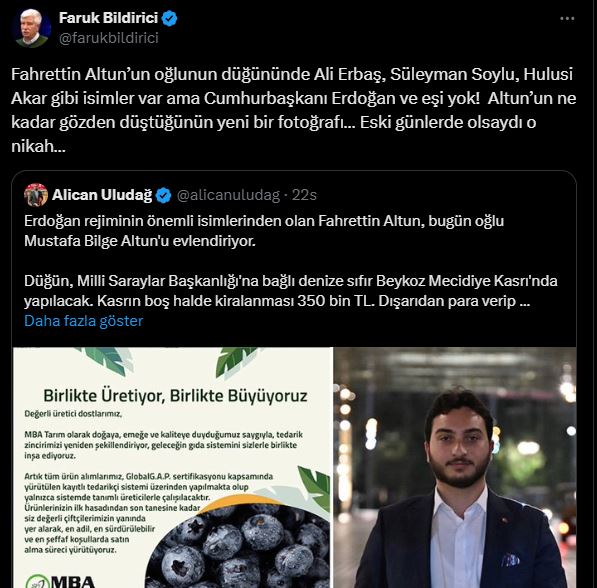The width and height of the screenshot is (597, 588).
Task: Click Faruk Bildirici's profile avatar
Action: (31, 28)
